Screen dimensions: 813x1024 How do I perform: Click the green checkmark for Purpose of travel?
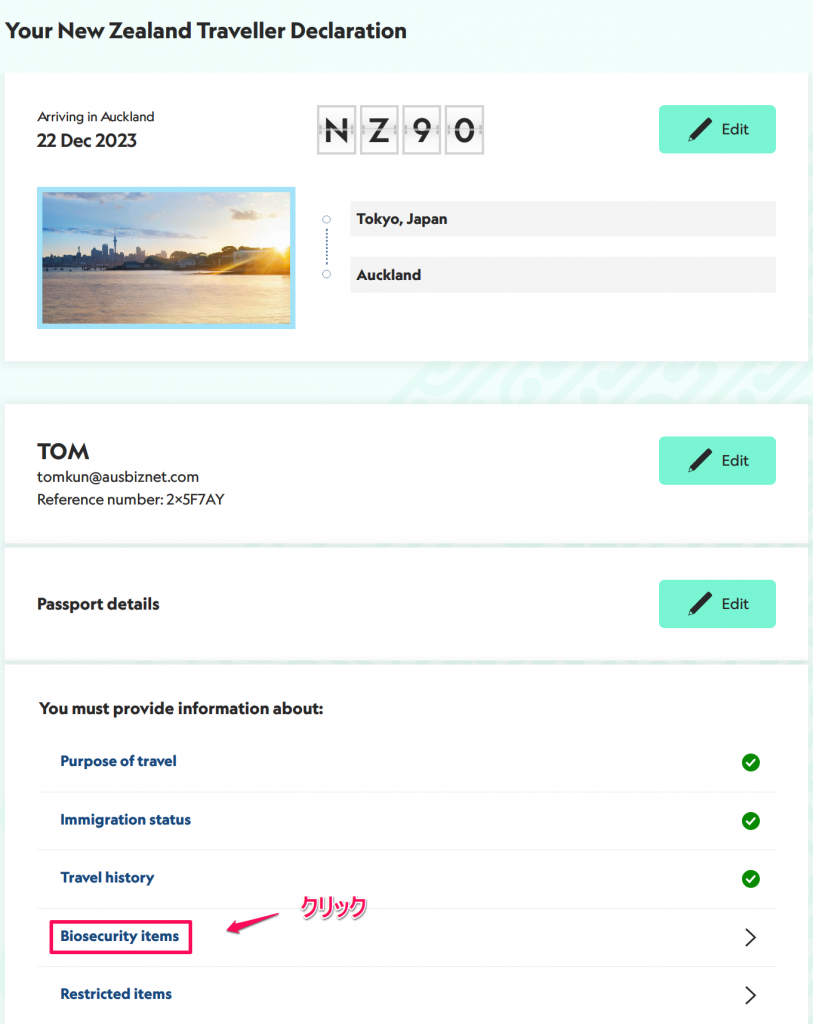tap(750, 762)
